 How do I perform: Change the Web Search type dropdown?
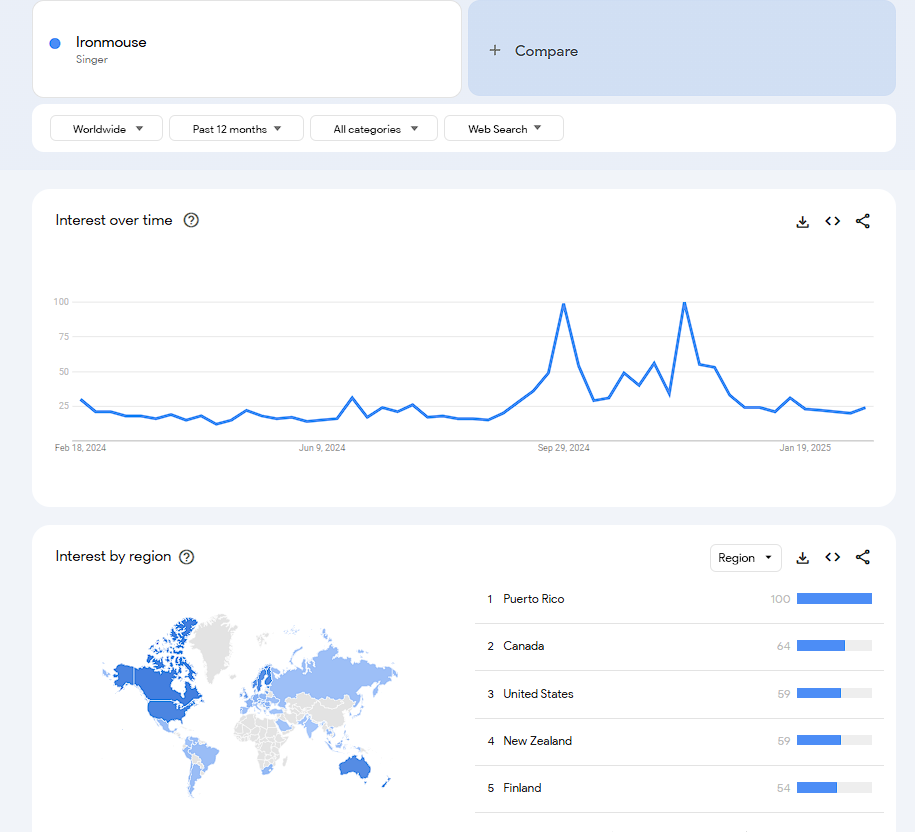click(x=503, y=129)
